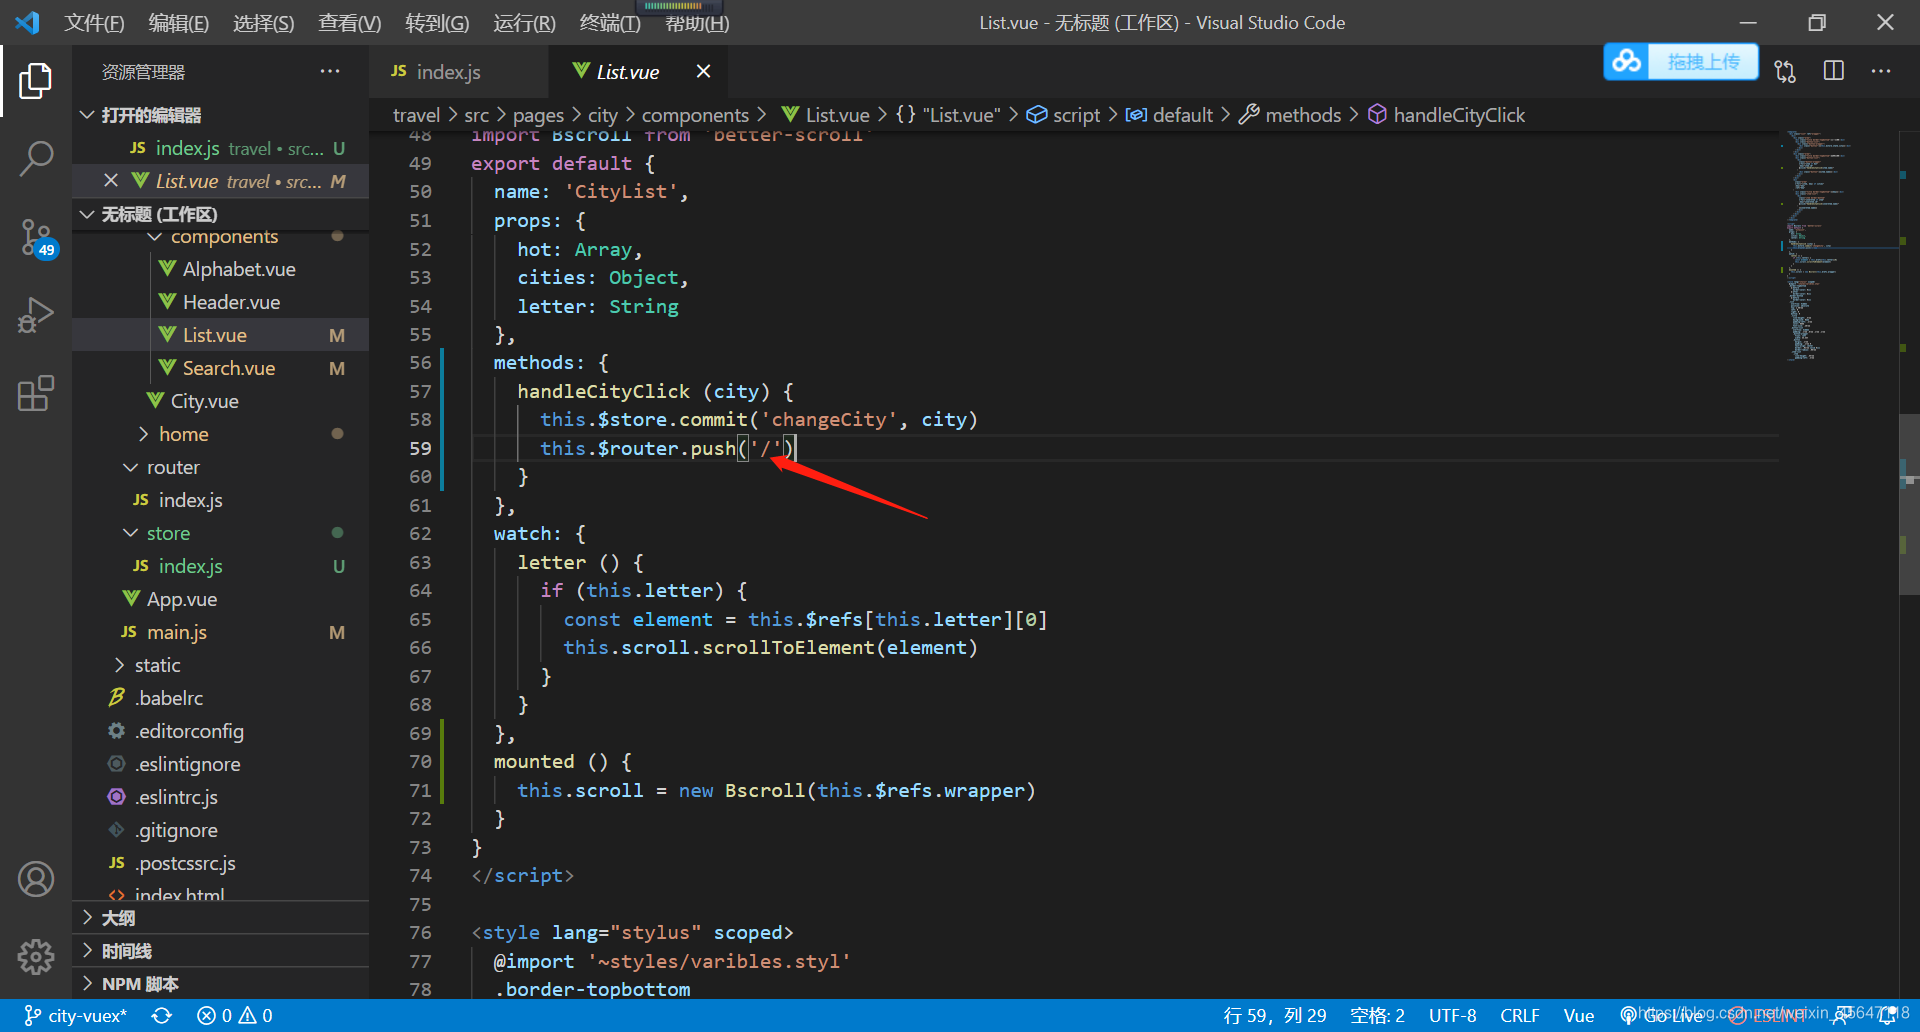Open Source Control view with 49 badge
The height and width of the screenshot is (1032, 1920).
(x=36, y=238)
